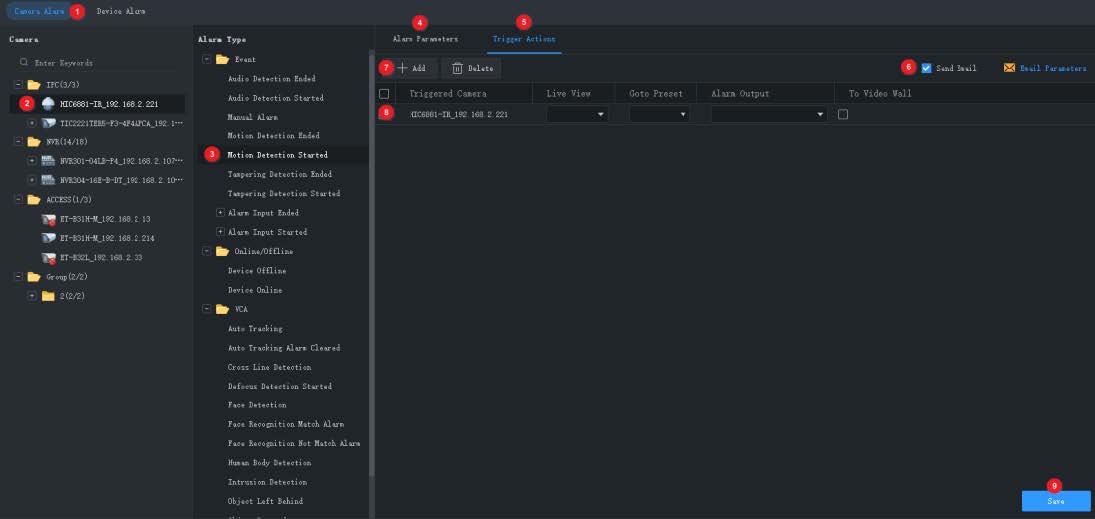Select Intrusion Detection alarm type
Screen dimensions: 1095x519
click(x=267, y=482)
